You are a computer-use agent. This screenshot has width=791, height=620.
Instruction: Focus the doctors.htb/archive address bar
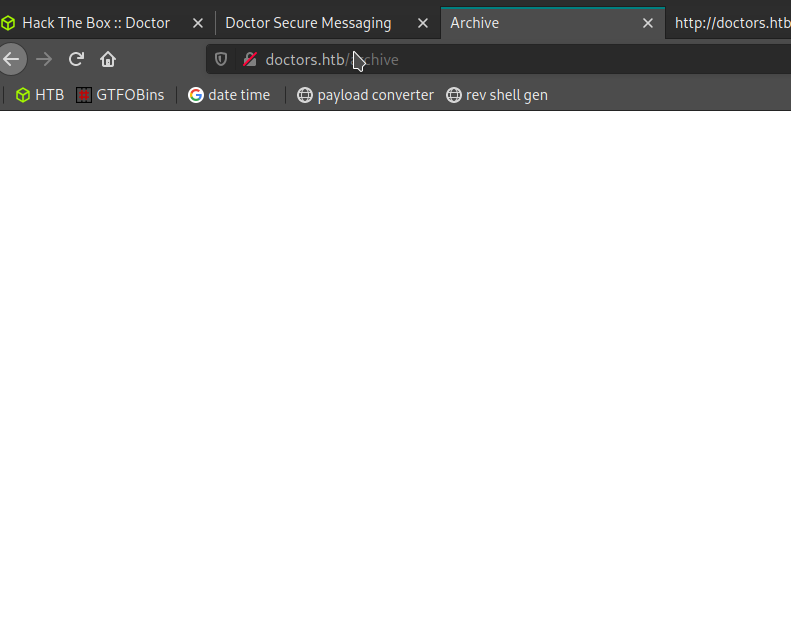tap(498, 60)
